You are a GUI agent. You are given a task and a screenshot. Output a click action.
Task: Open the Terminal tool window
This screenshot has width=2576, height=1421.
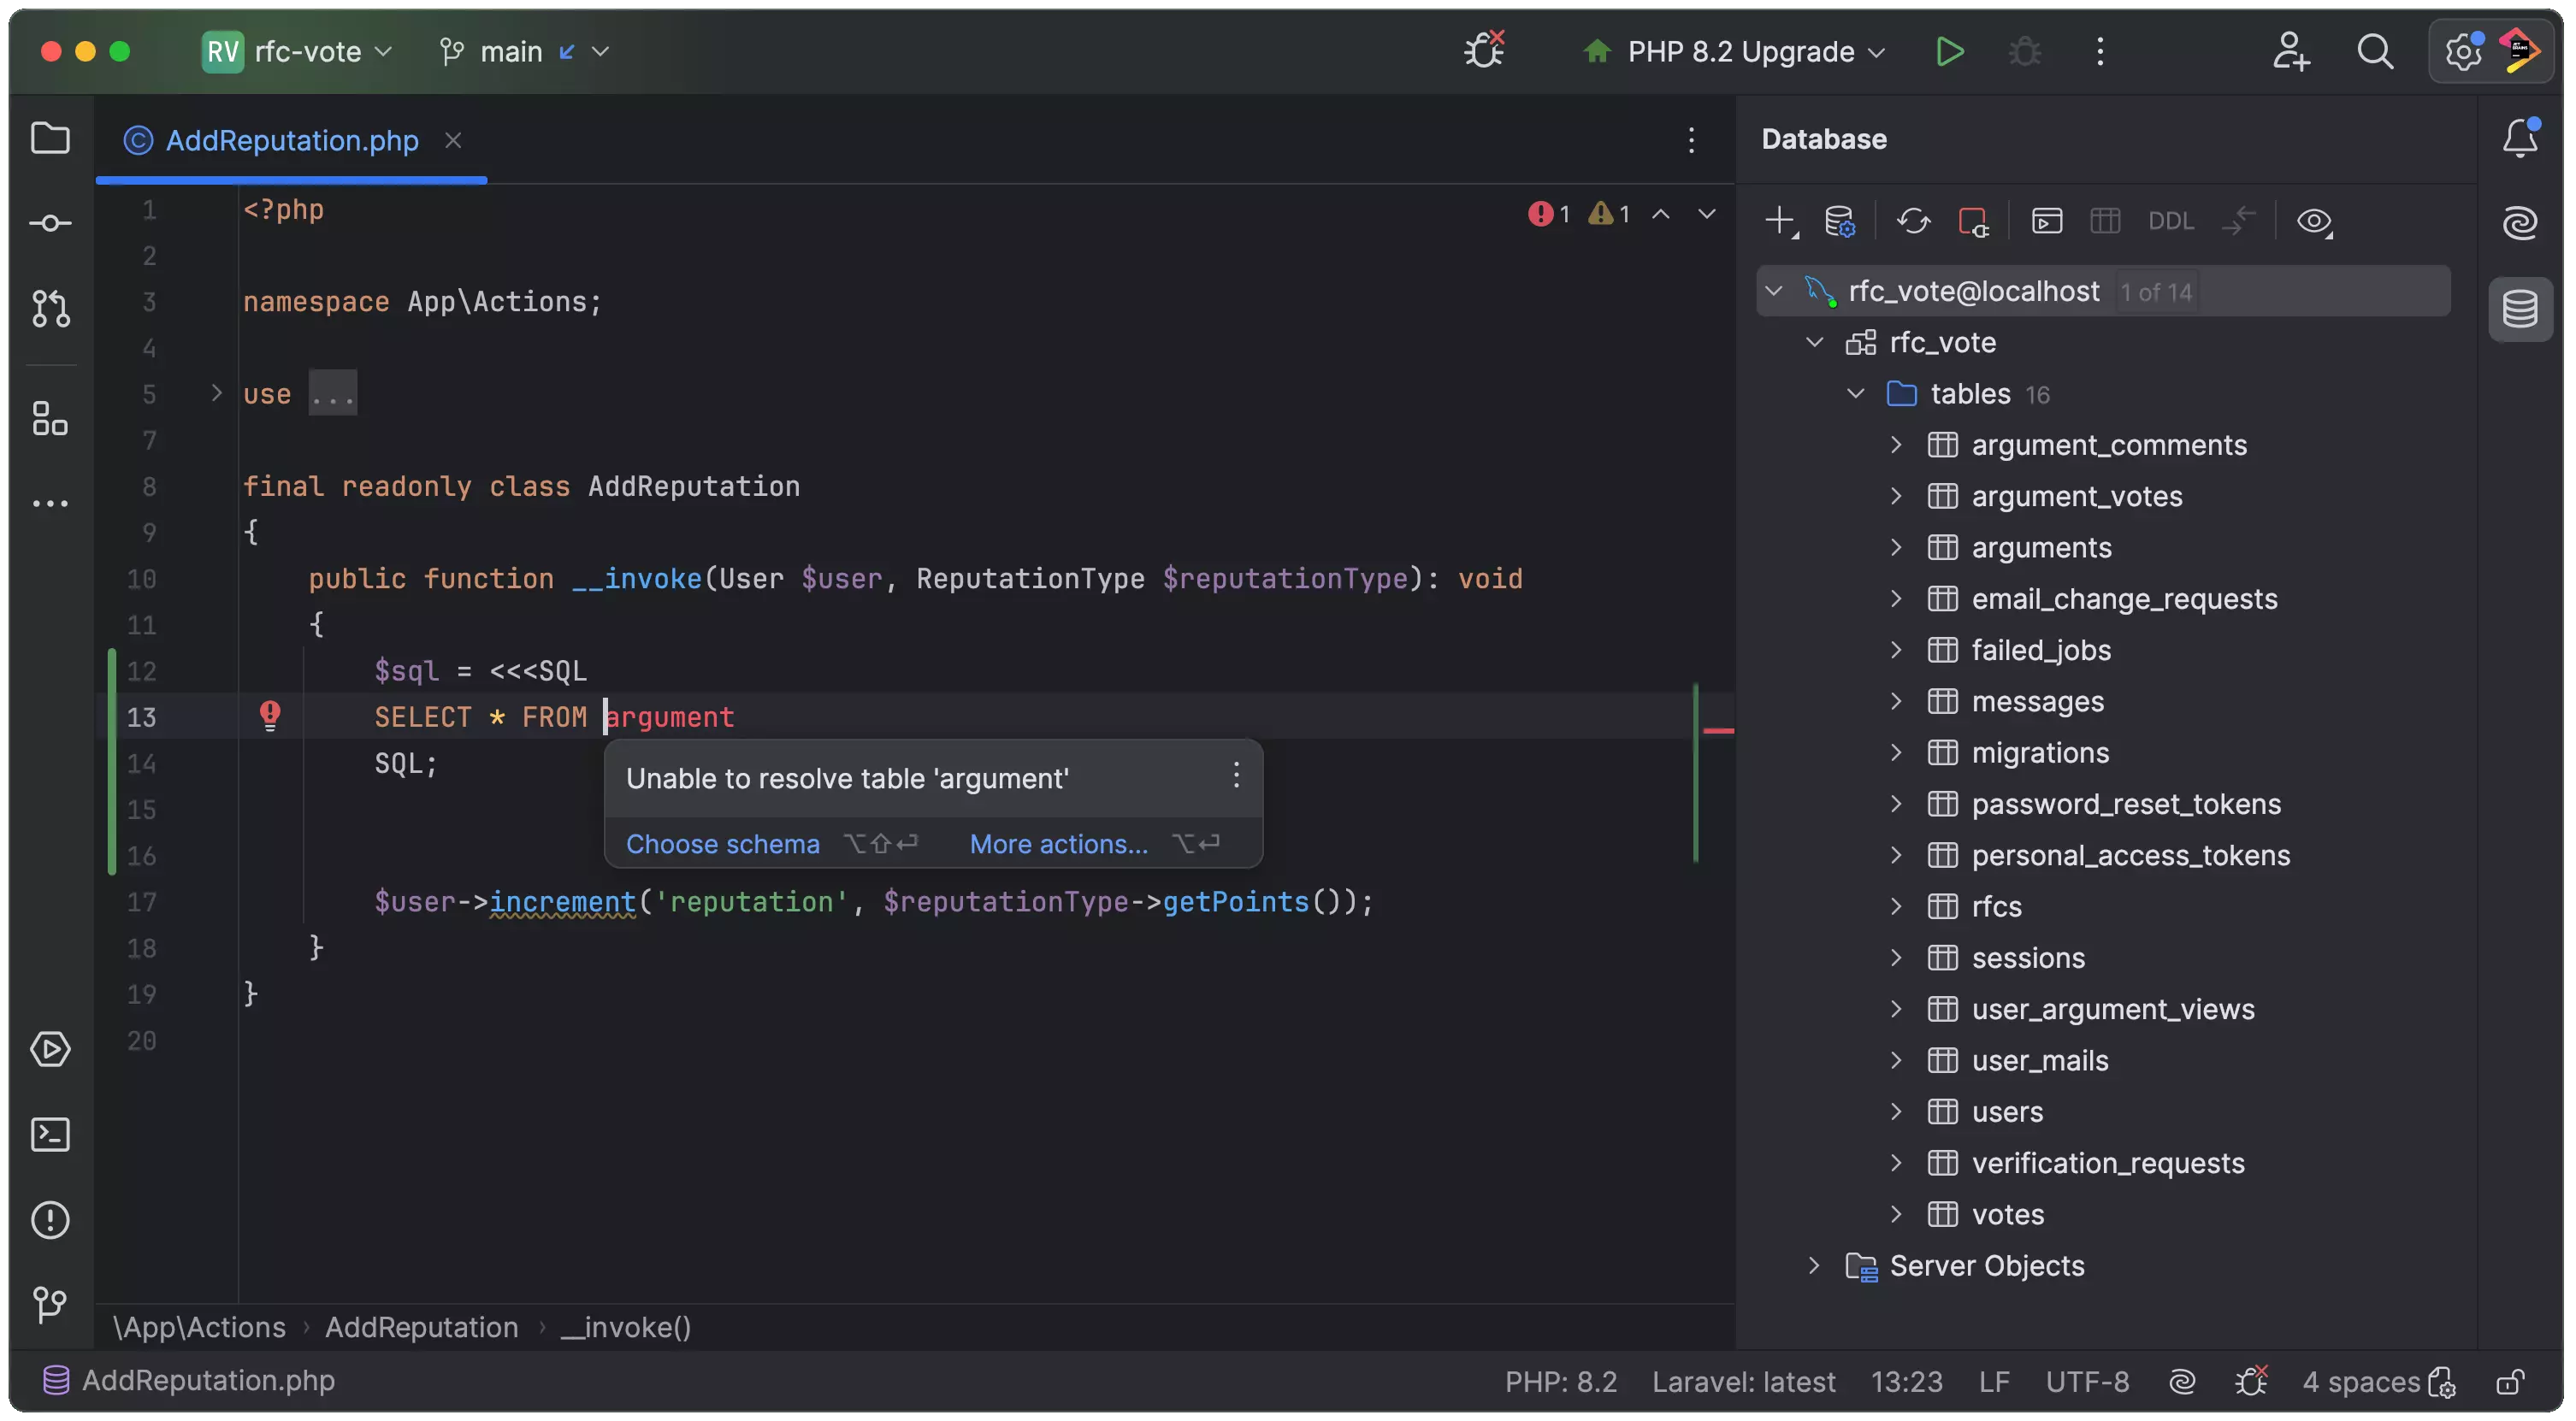tap(50, 1134)
